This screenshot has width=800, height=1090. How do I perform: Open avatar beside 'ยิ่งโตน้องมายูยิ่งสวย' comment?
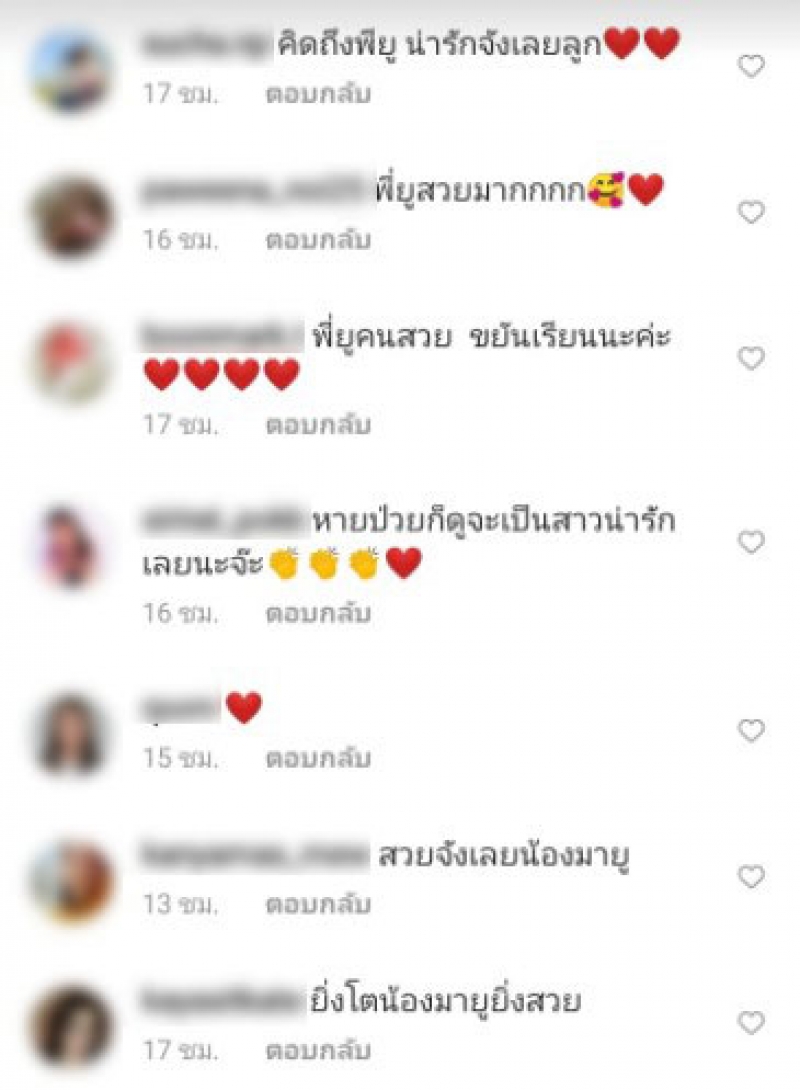coord(72,1027)
